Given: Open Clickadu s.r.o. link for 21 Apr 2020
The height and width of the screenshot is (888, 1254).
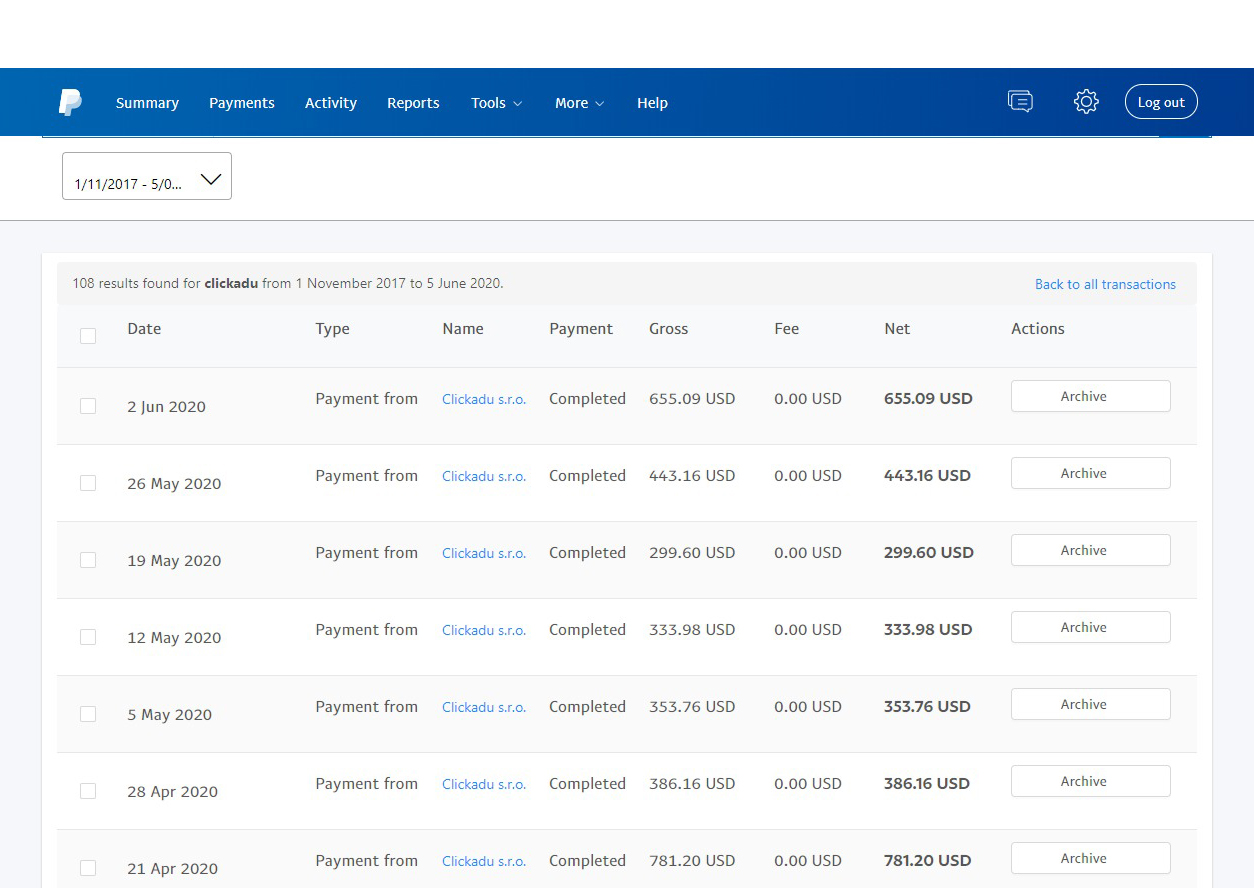Looking at the screenshot, I should [484, 861].
